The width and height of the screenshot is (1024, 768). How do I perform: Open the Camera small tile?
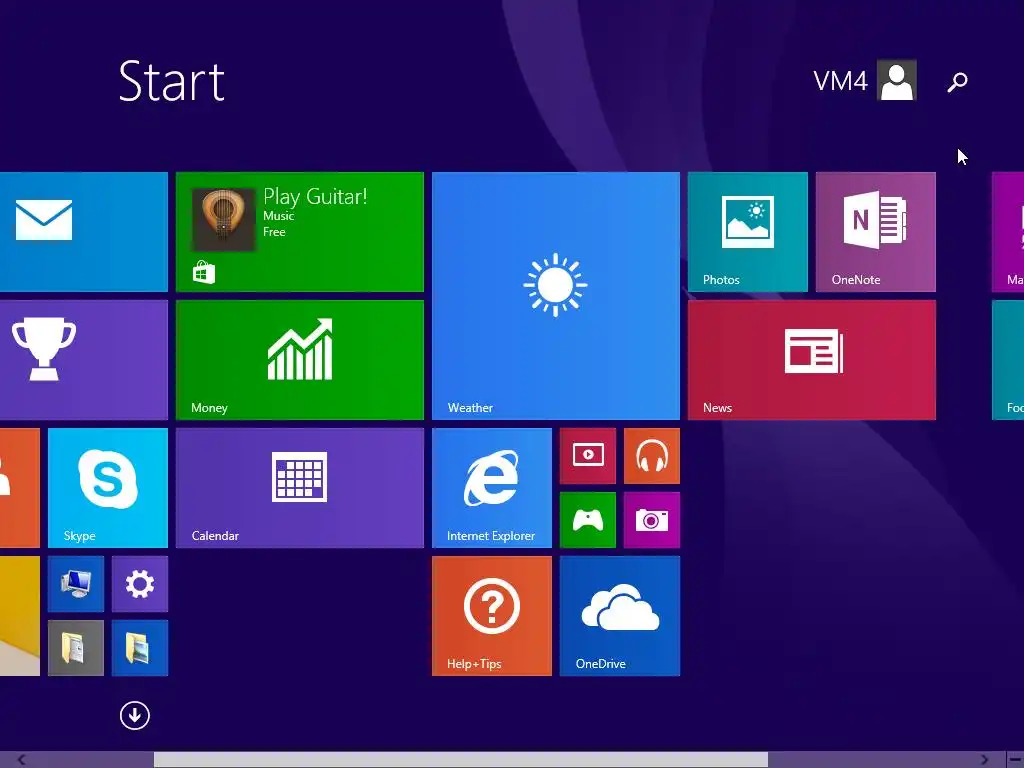point(652,520)
